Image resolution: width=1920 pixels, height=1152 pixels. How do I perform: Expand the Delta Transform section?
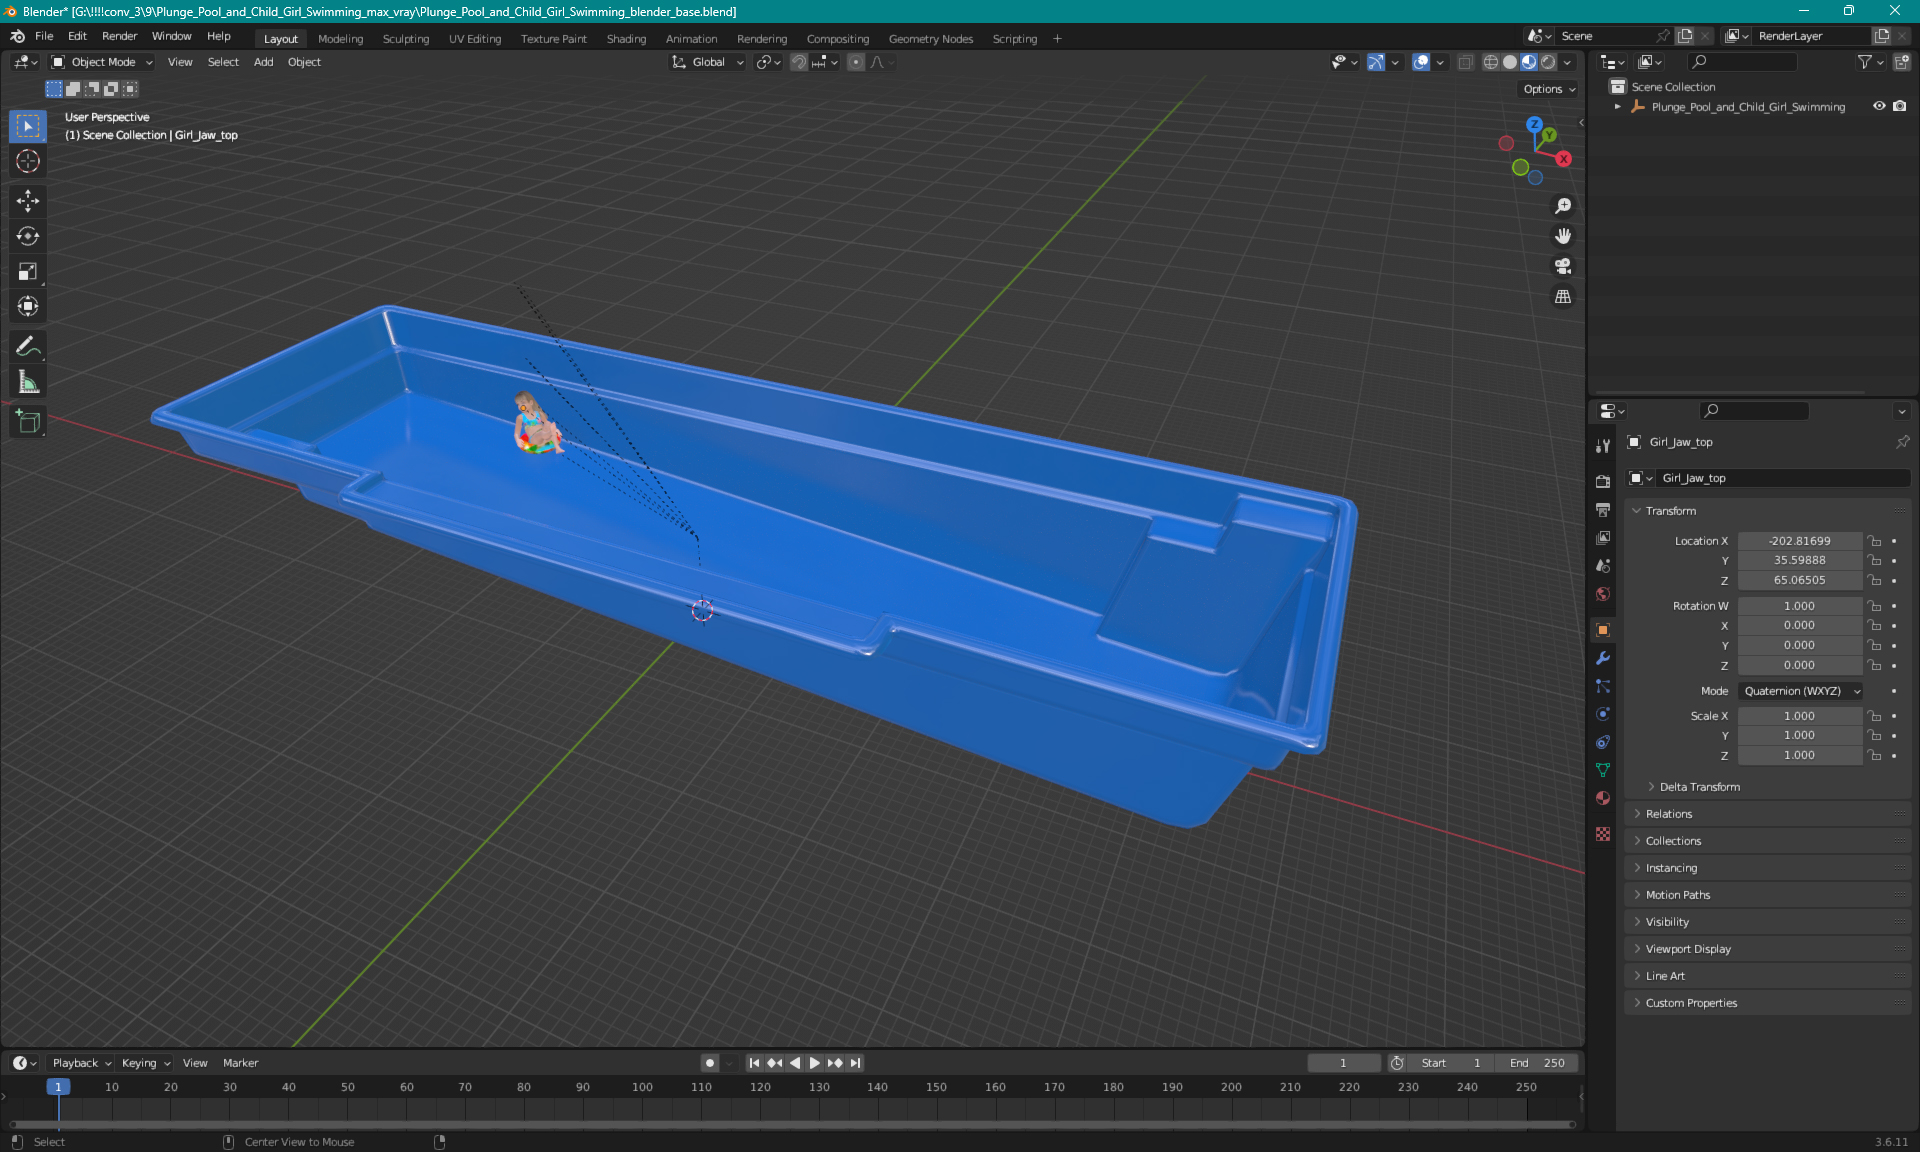pyautogui.click(x=1698, y=786)
